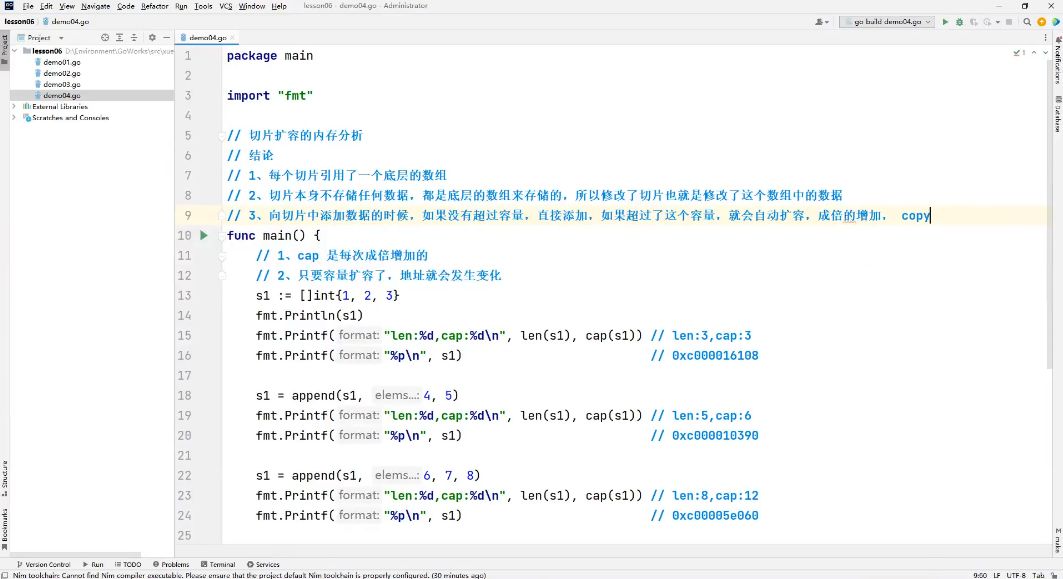Open the Refactor menu

click(x=155, y=6)
